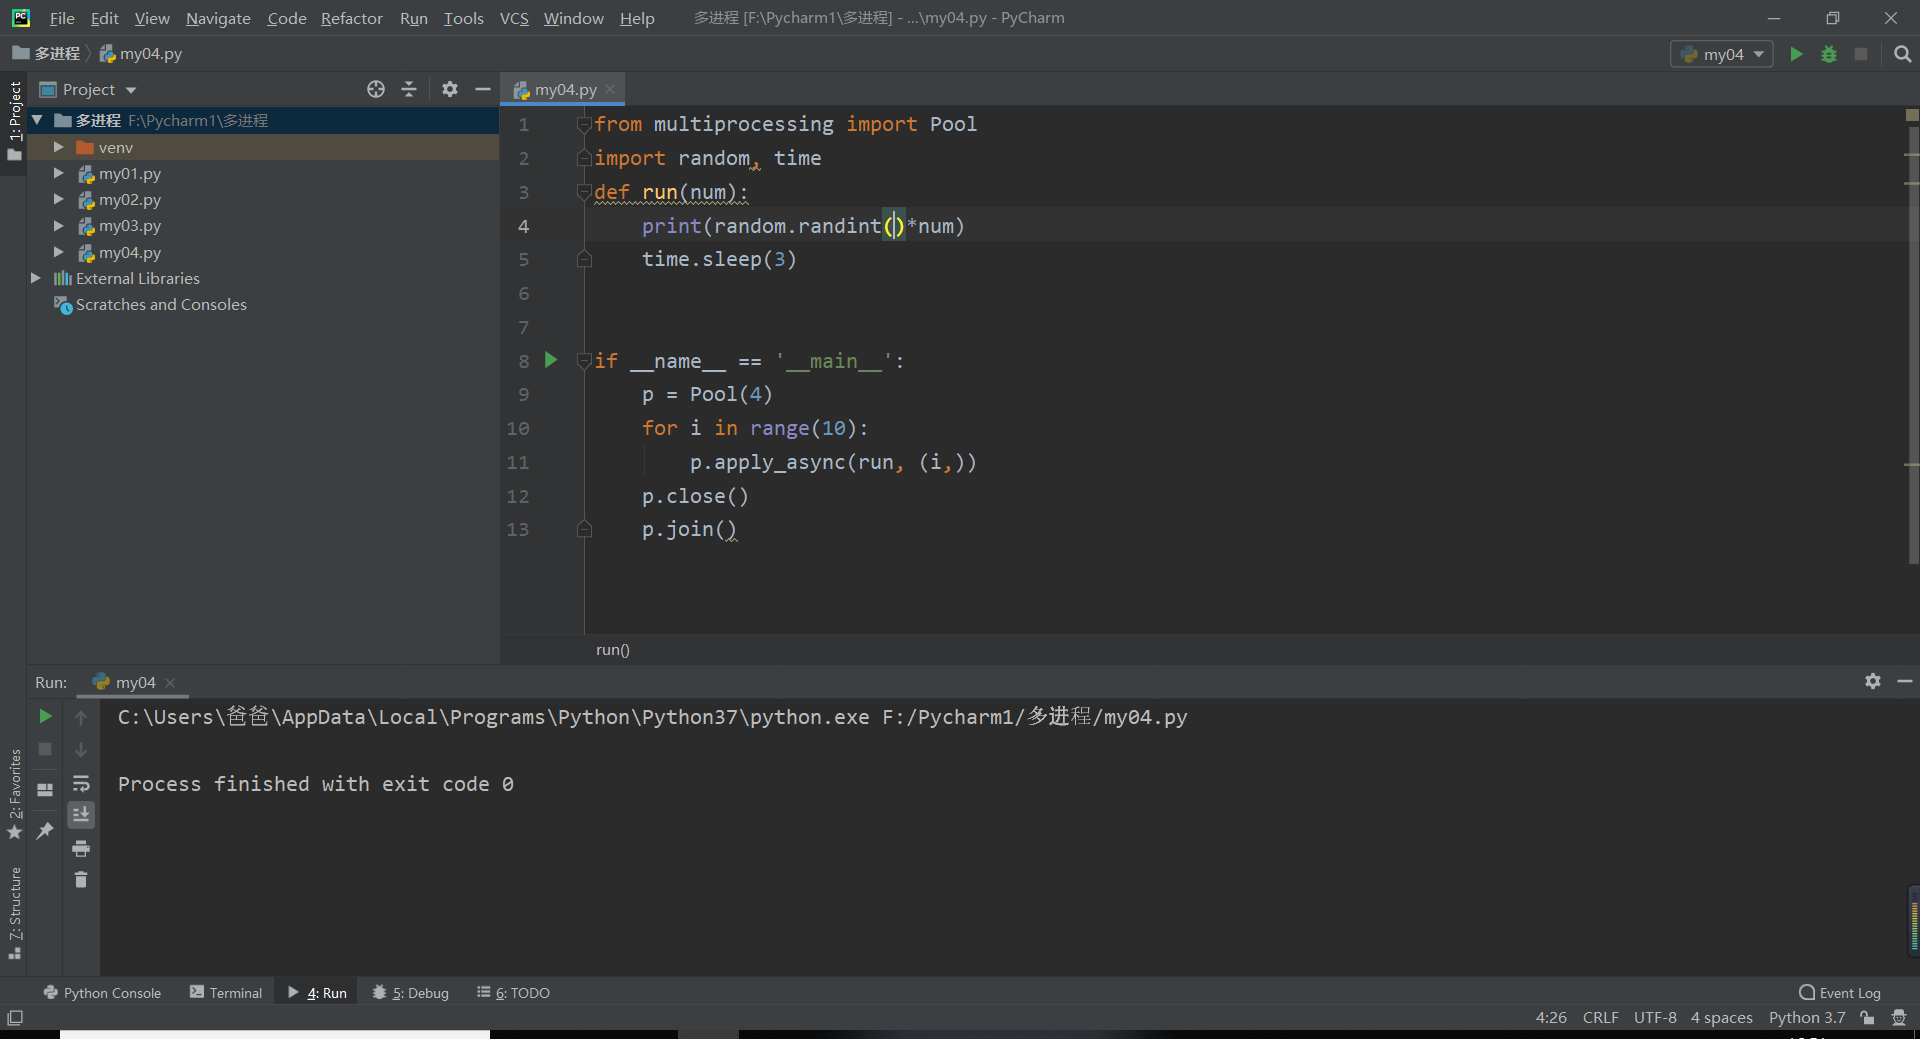Run my04 with the toolbar green play button
Image resolution: width=1920 pixels, height=1039 pixels.
click(x=1796, y=54)
